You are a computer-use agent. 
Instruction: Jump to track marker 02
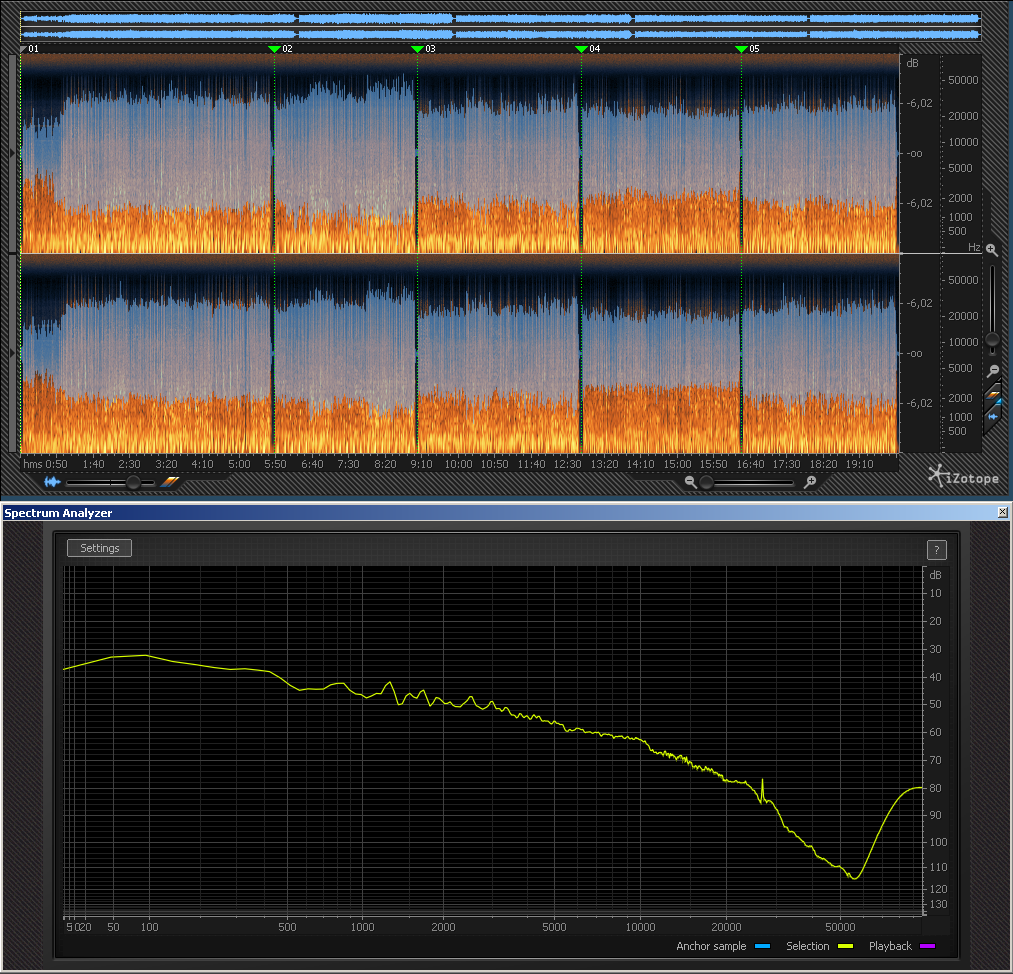click(275, 48)
